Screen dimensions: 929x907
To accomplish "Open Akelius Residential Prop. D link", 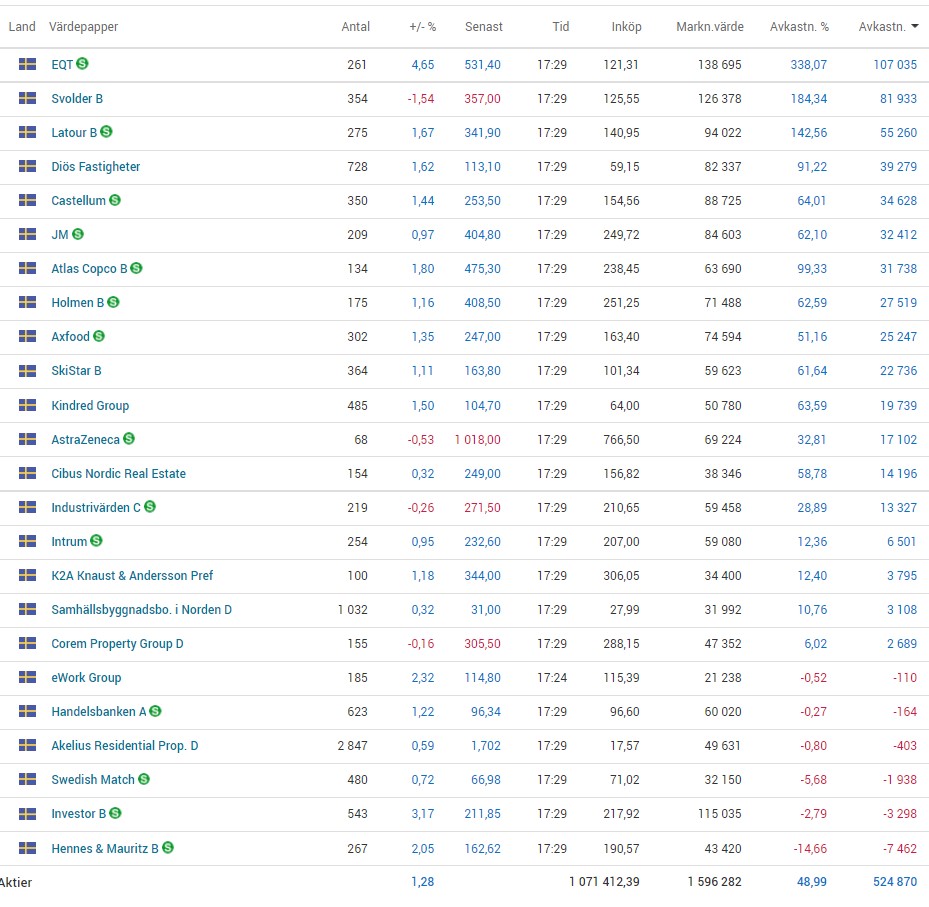I will [x=124, y=746].
